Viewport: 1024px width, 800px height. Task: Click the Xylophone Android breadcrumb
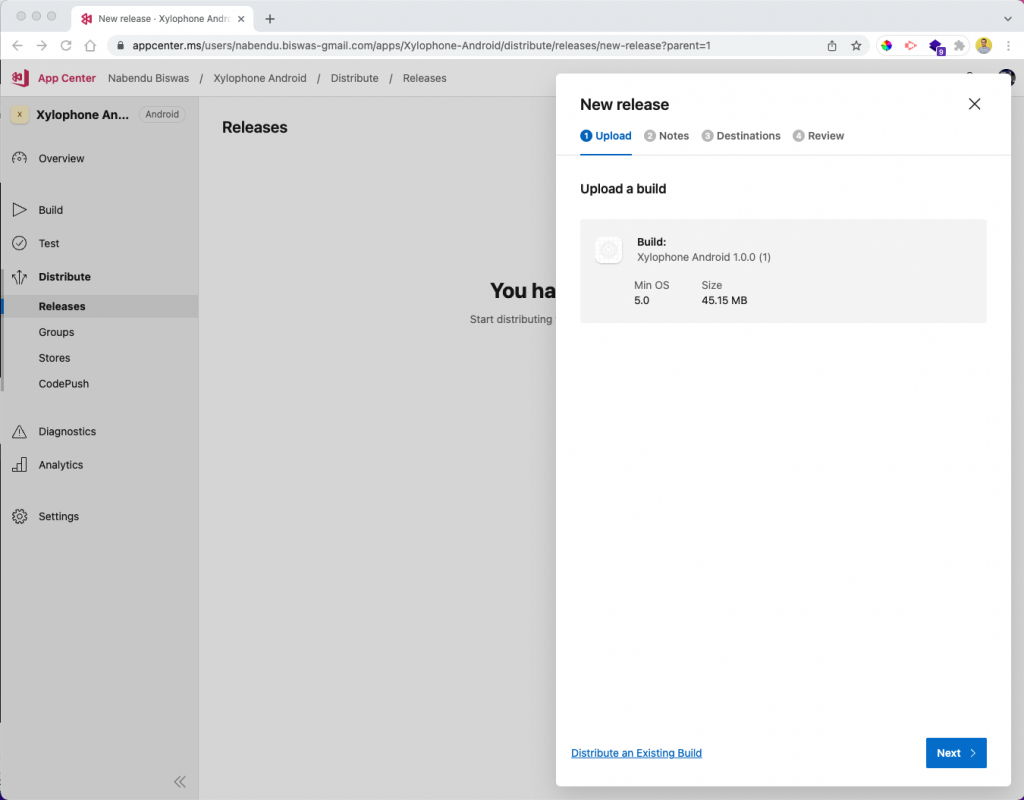pyautogui.click(x=260, y=78)
